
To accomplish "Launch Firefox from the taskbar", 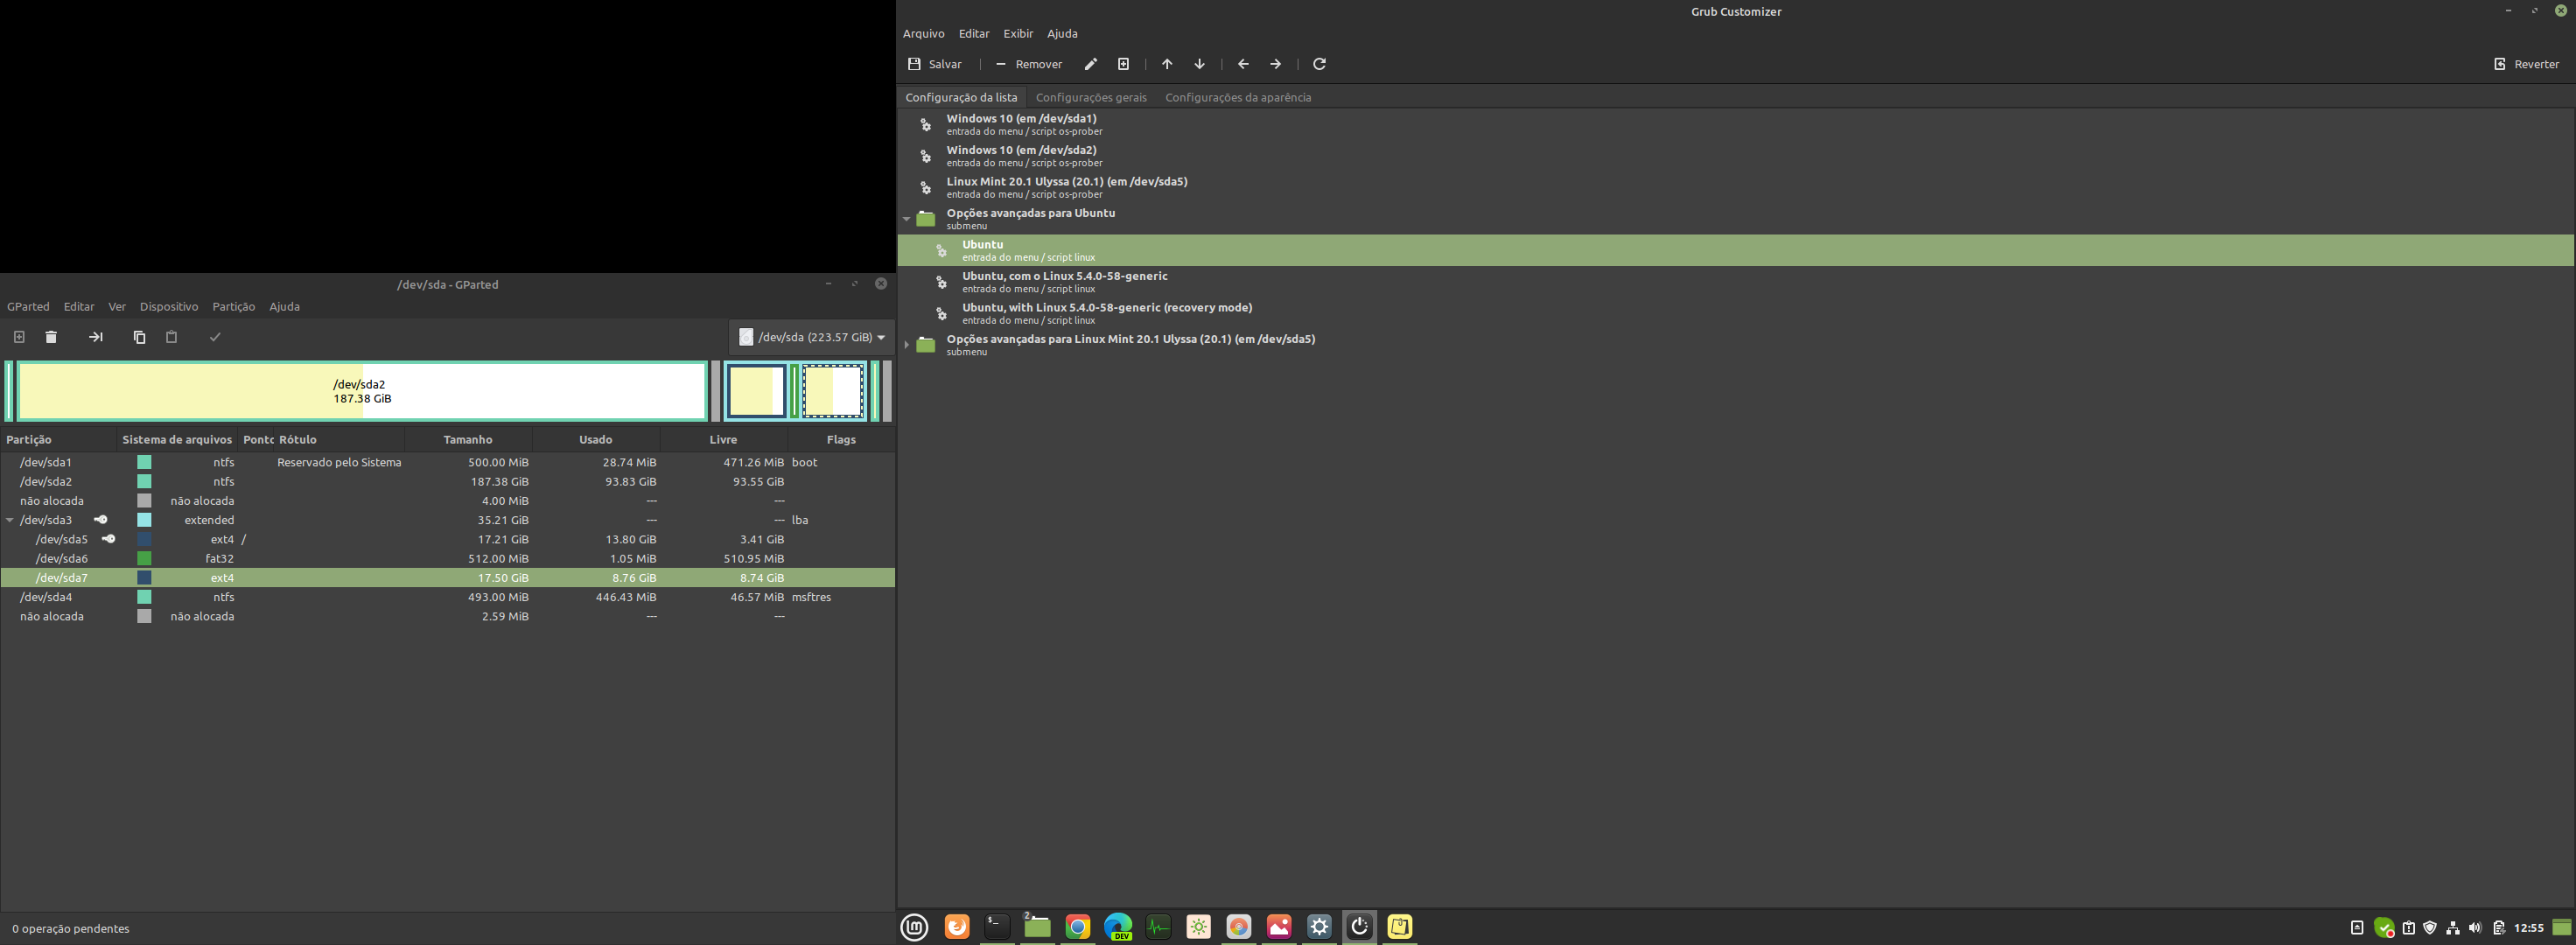I will click(x=957, y=927).
